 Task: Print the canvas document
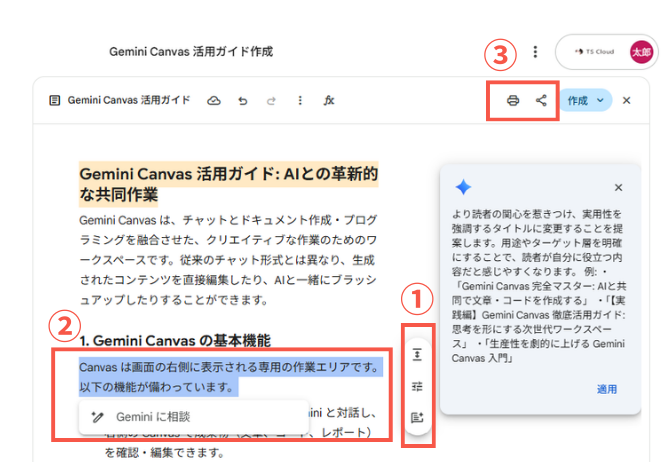pyautogui.click(x=513, y=101)
